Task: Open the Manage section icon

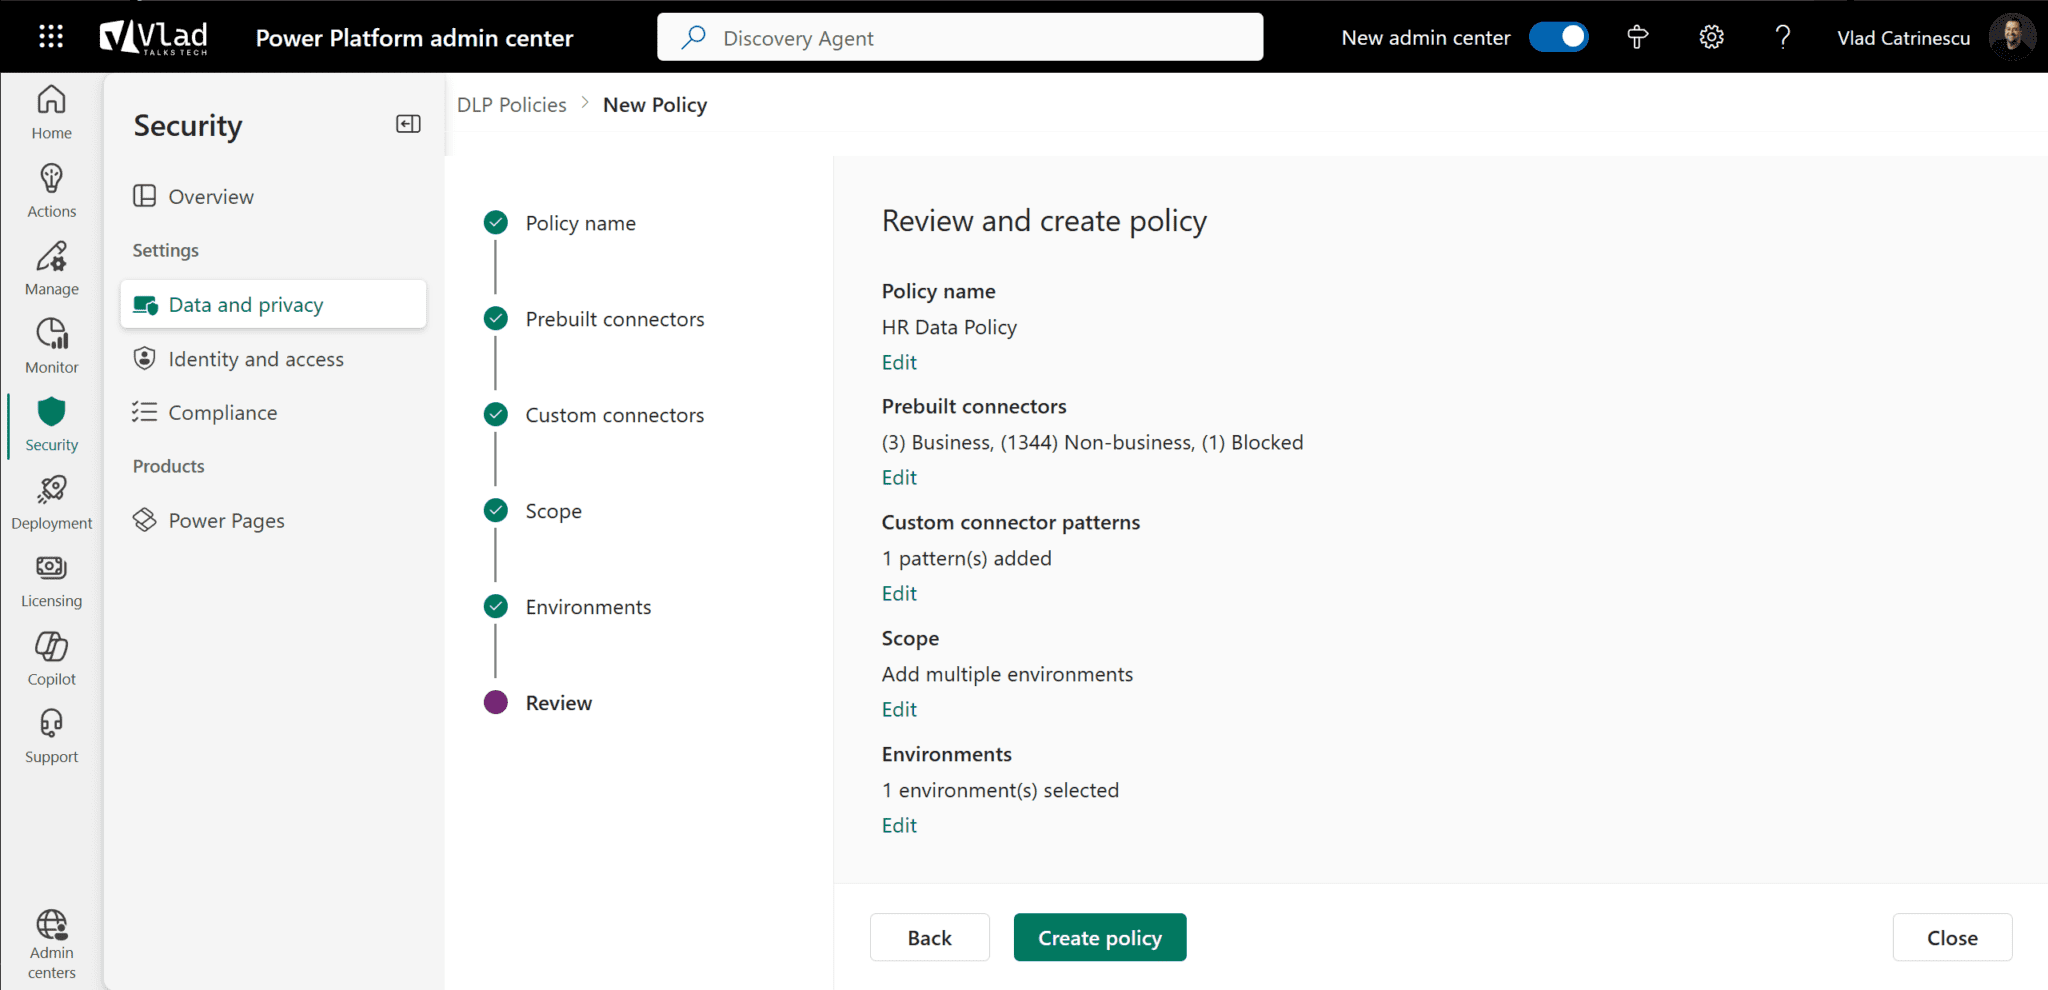Action: [50, 266]
